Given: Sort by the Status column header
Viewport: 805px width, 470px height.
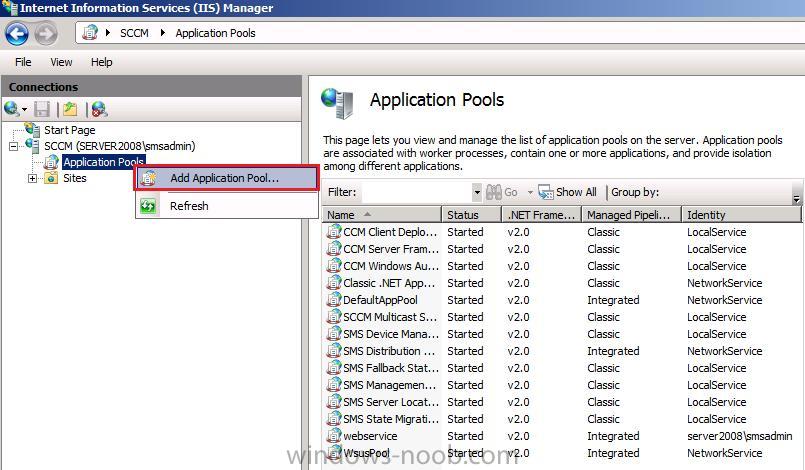Looking at the screenshot, I should pos(472,215).
